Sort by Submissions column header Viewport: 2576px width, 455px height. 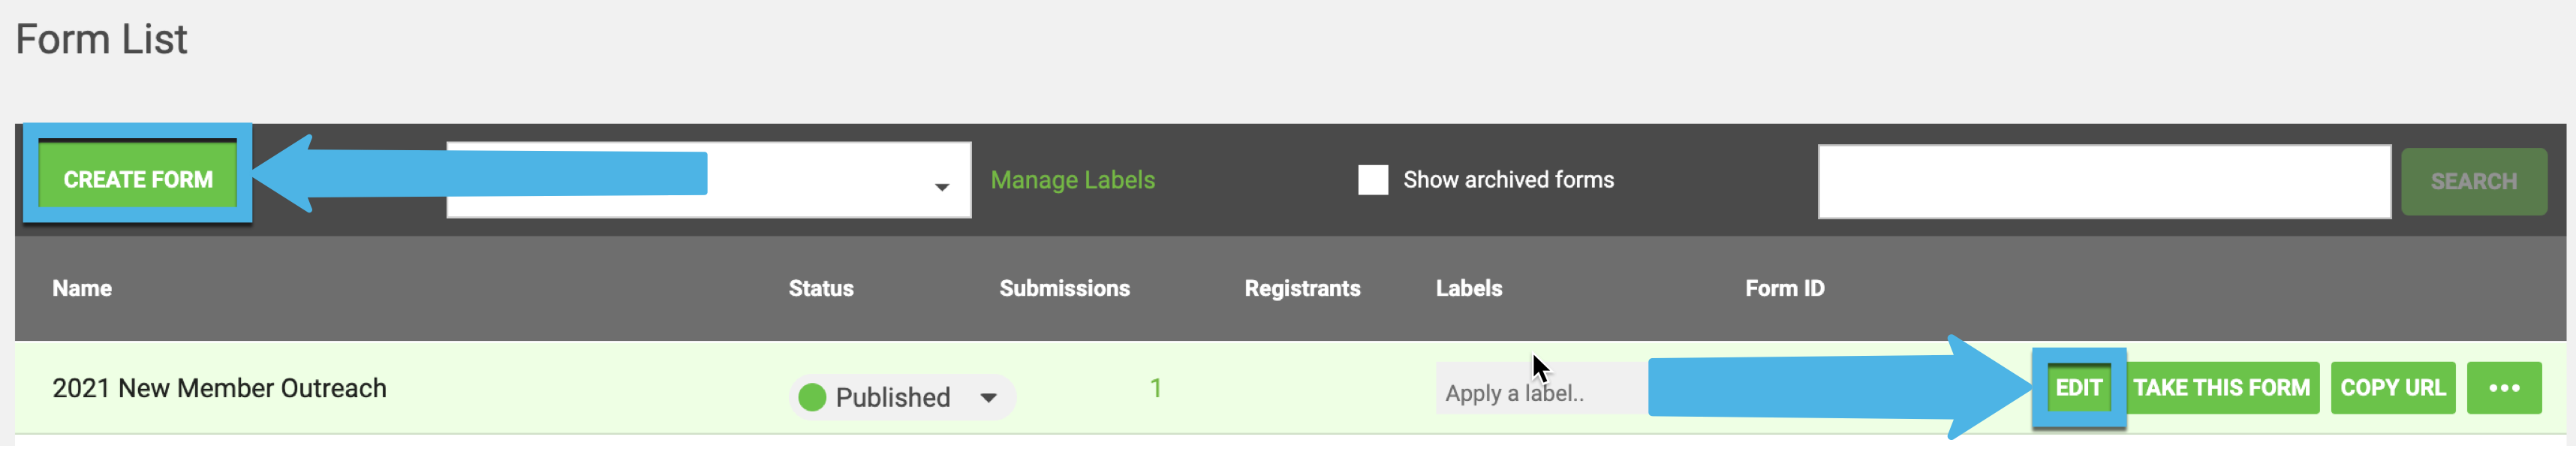[x=1064, y=288]
